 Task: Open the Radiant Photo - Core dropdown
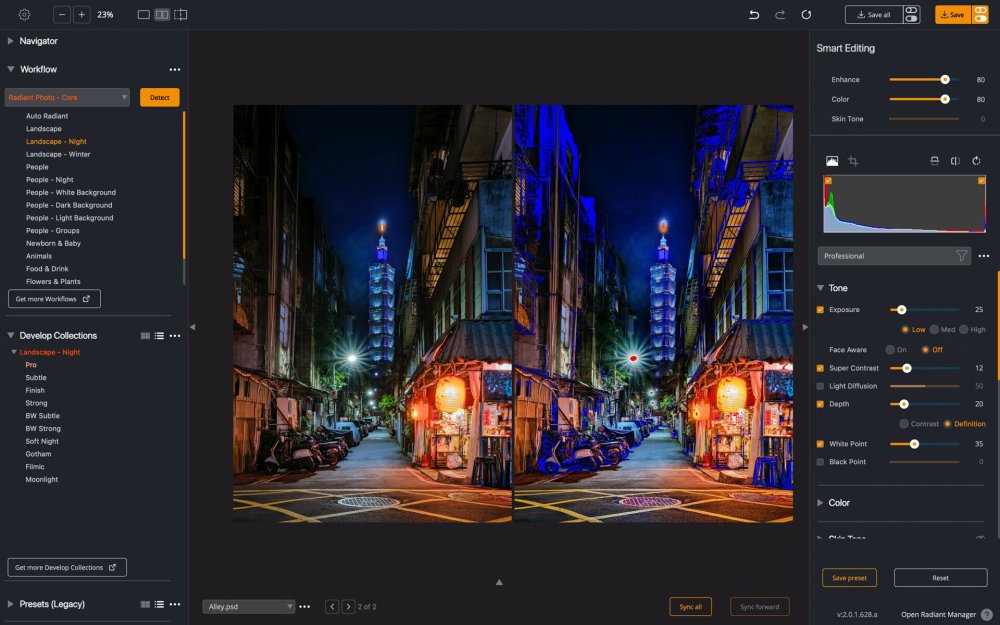[x=67, y=97]
